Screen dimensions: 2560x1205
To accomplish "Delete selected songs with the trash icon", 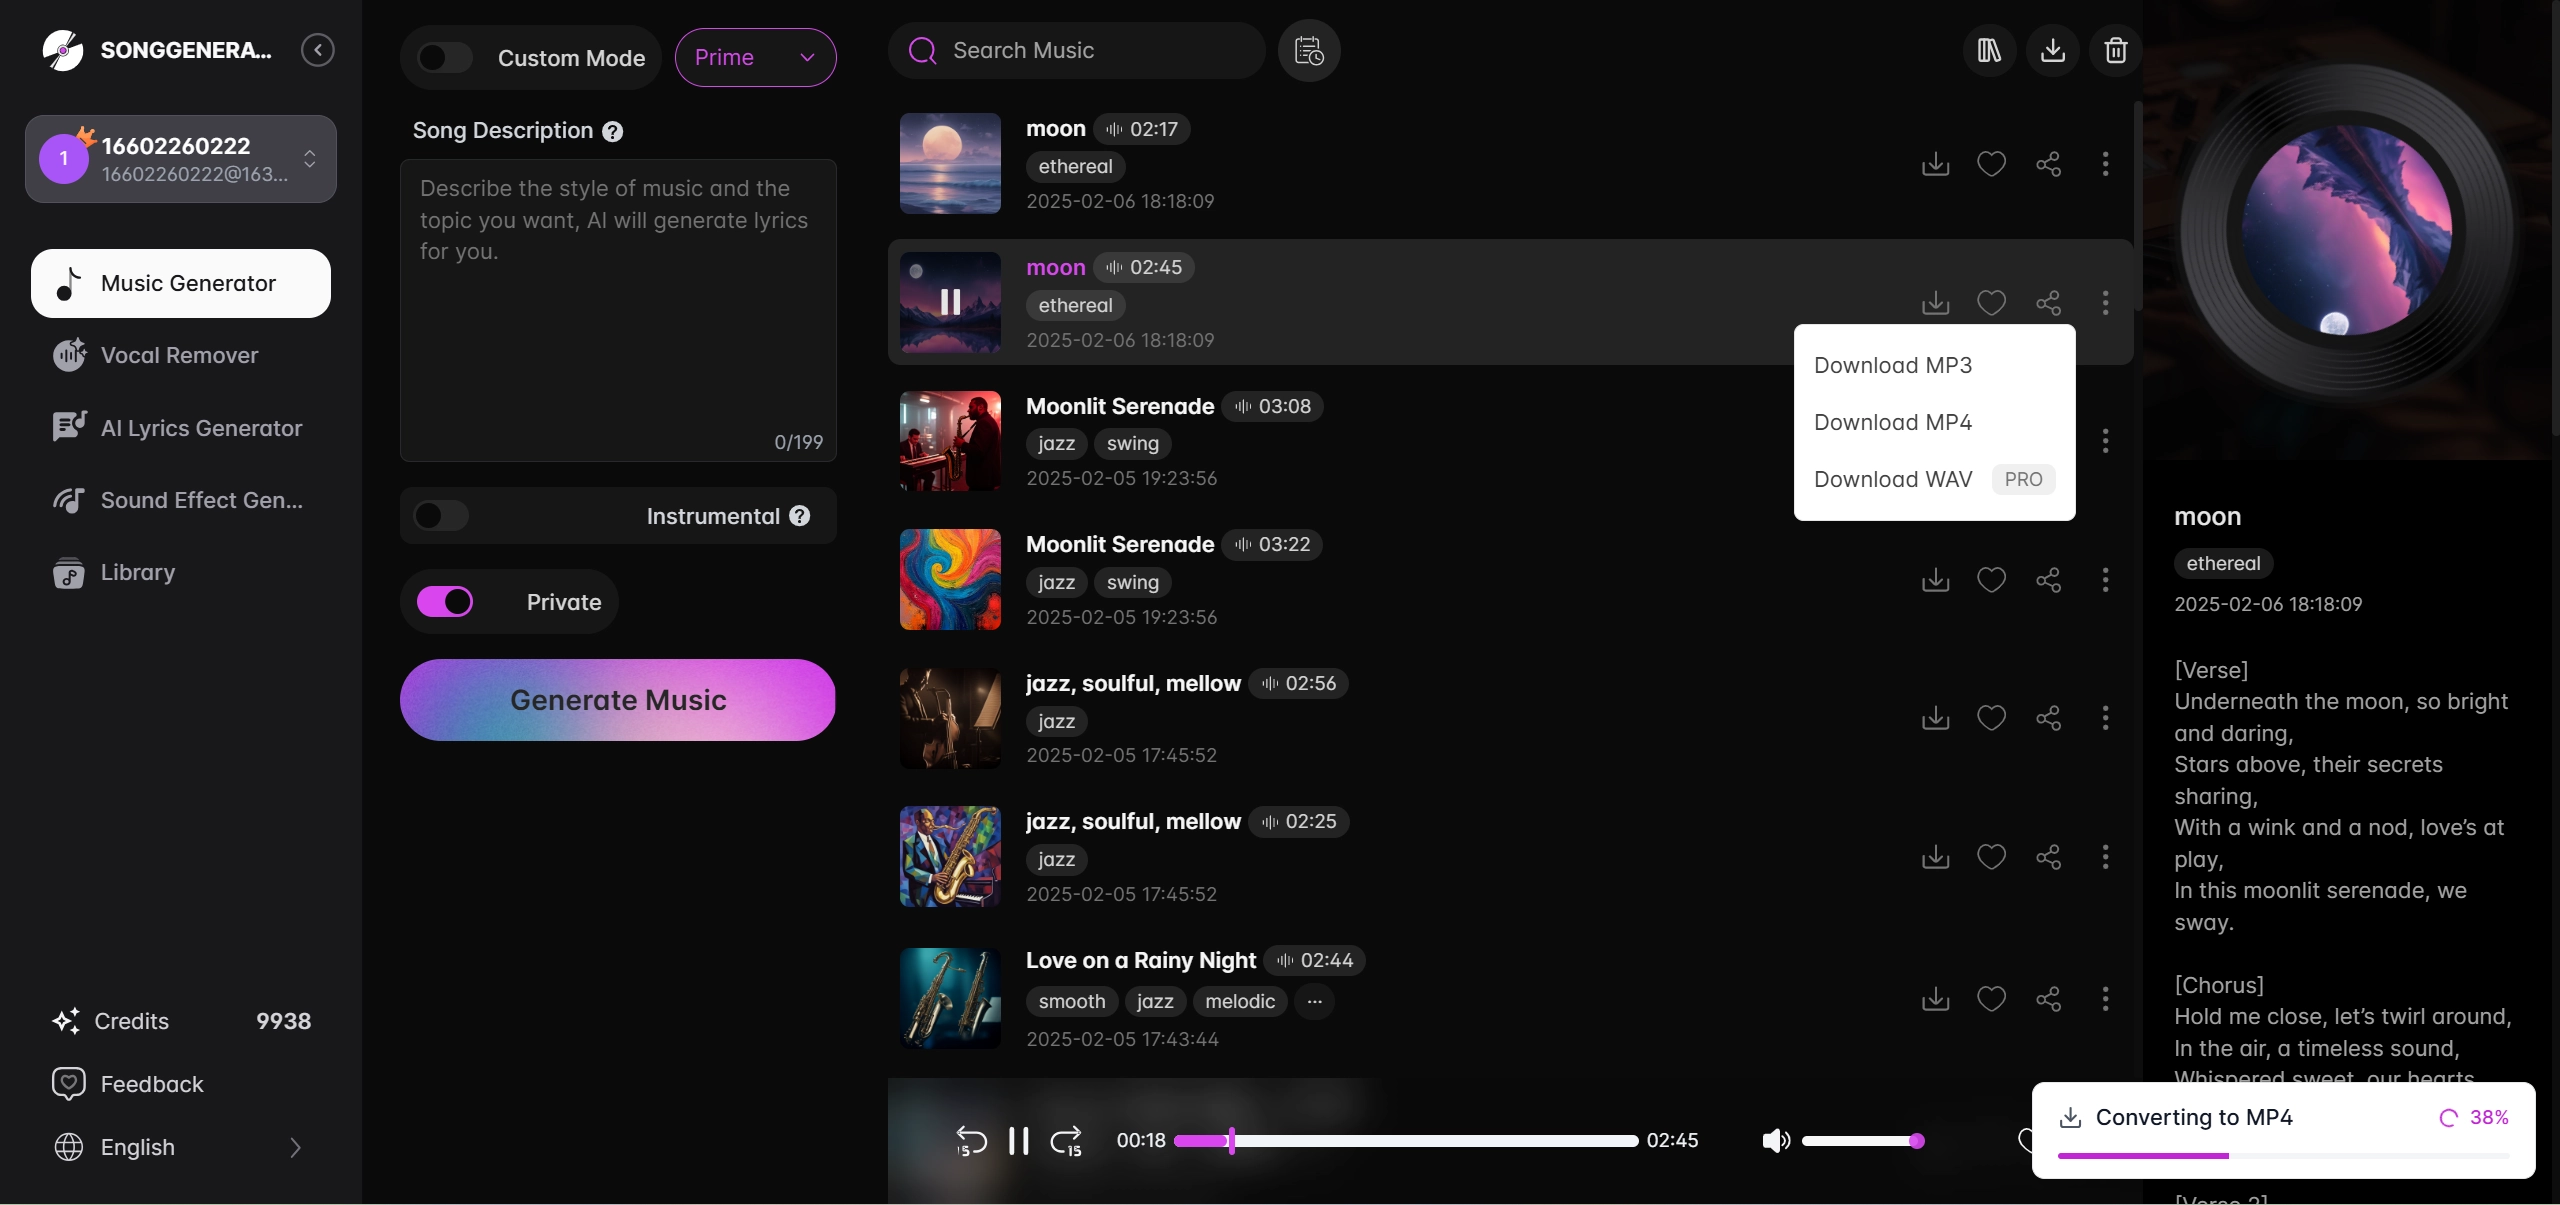I will pos(2115,50).
